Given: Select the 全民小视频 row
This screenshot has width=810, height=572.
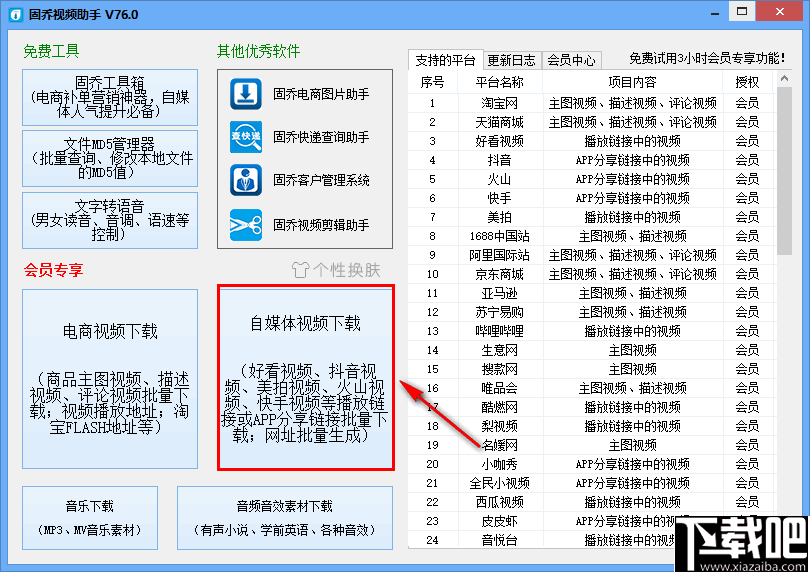Looking at the screenshot, I should pyautogui.click(x=592, y=483).
